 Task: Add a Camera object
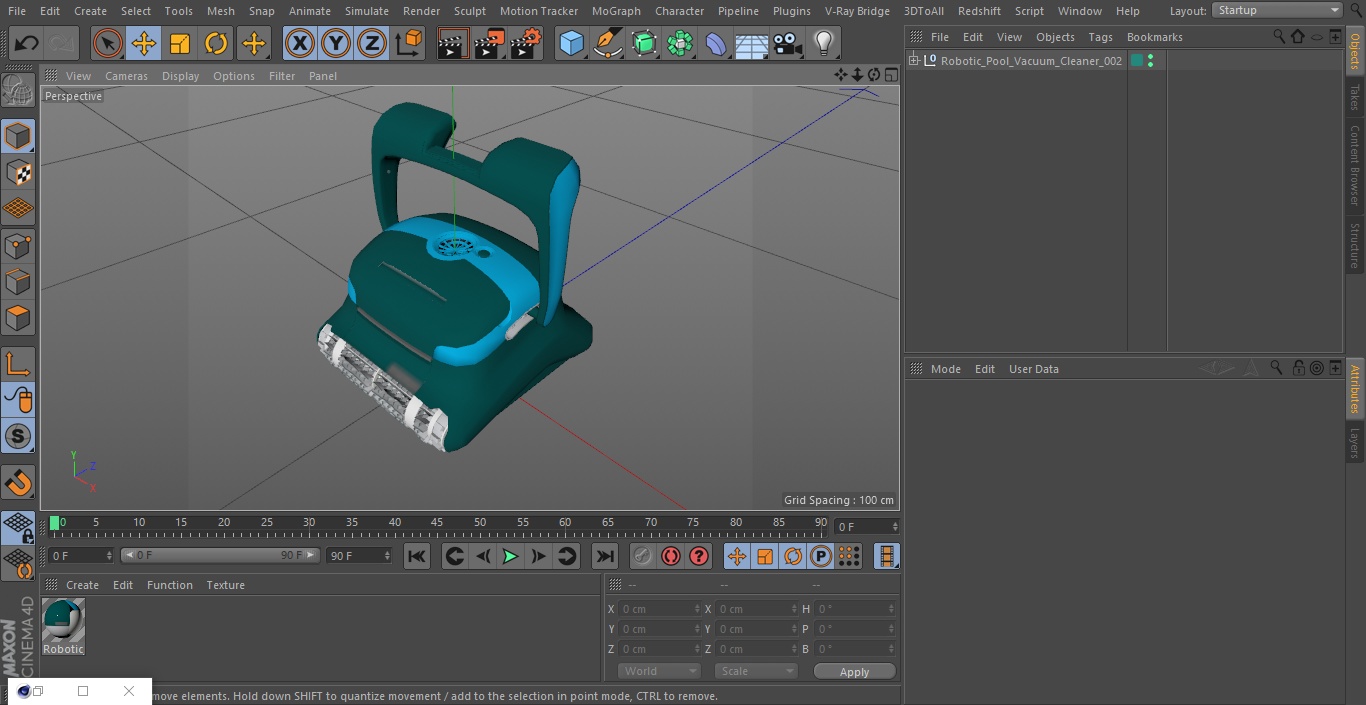coord(787,44)
